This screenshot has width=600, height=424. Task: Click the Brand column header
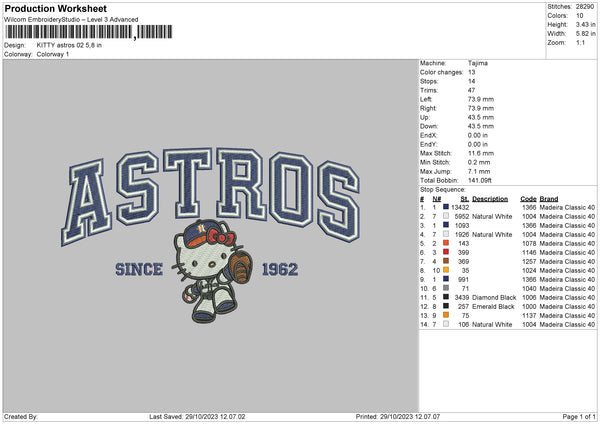549,199
